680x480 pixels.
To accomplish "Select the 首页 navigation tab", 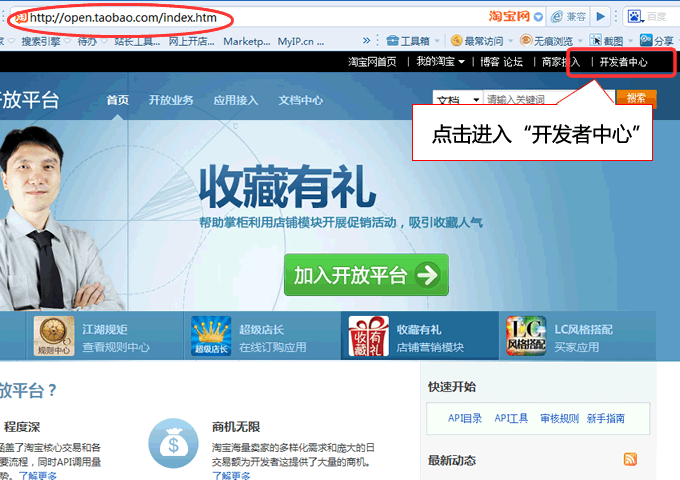I will click(x=118, y=100).
